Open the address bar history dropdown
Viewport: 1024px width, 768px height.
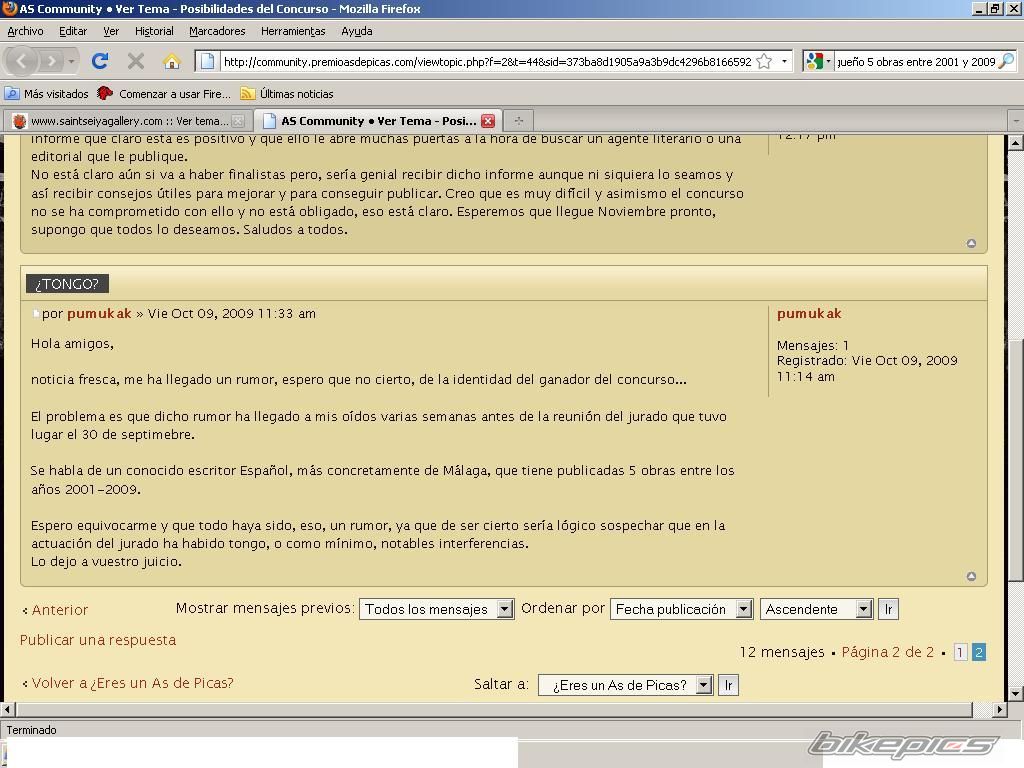784,61
